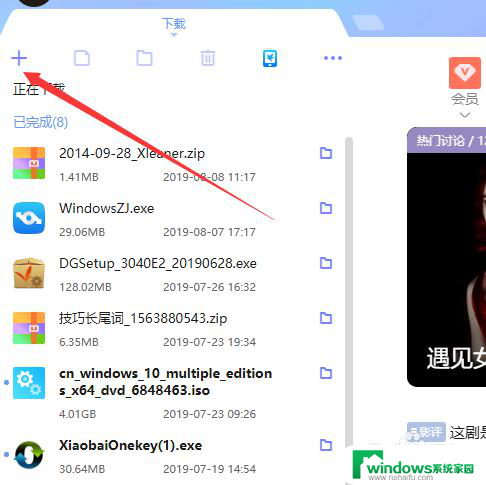Screen dimensions: 486x485
Task: Open folder for 2014-09-28_Xleaner.zip
Action: click(326, 153)
